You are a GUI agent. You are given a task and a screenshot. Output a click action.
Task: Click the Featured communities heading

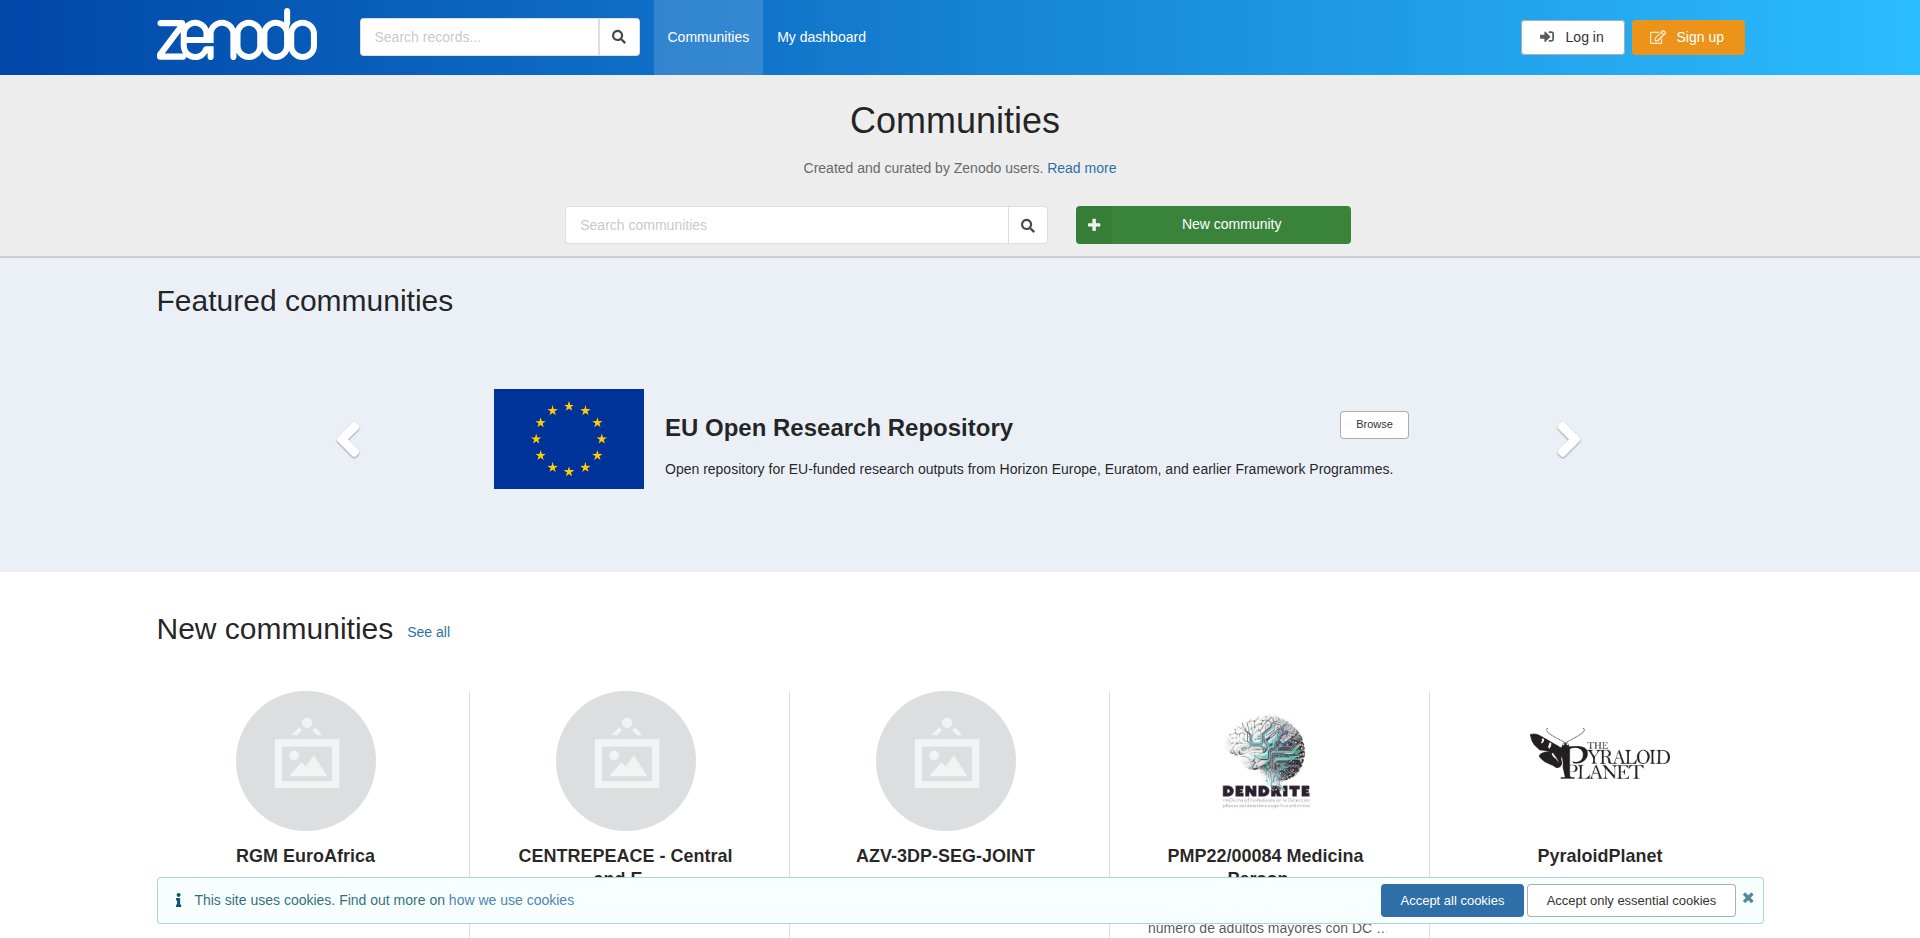(x=305, y=301)
